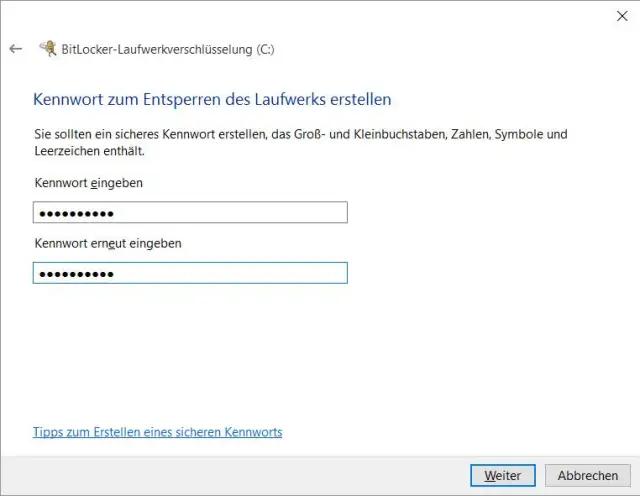Open "Tipps zum Erstellen eines sicheren Kennworts" link
This screenshot has width=640, height=496.
point(157,432)
